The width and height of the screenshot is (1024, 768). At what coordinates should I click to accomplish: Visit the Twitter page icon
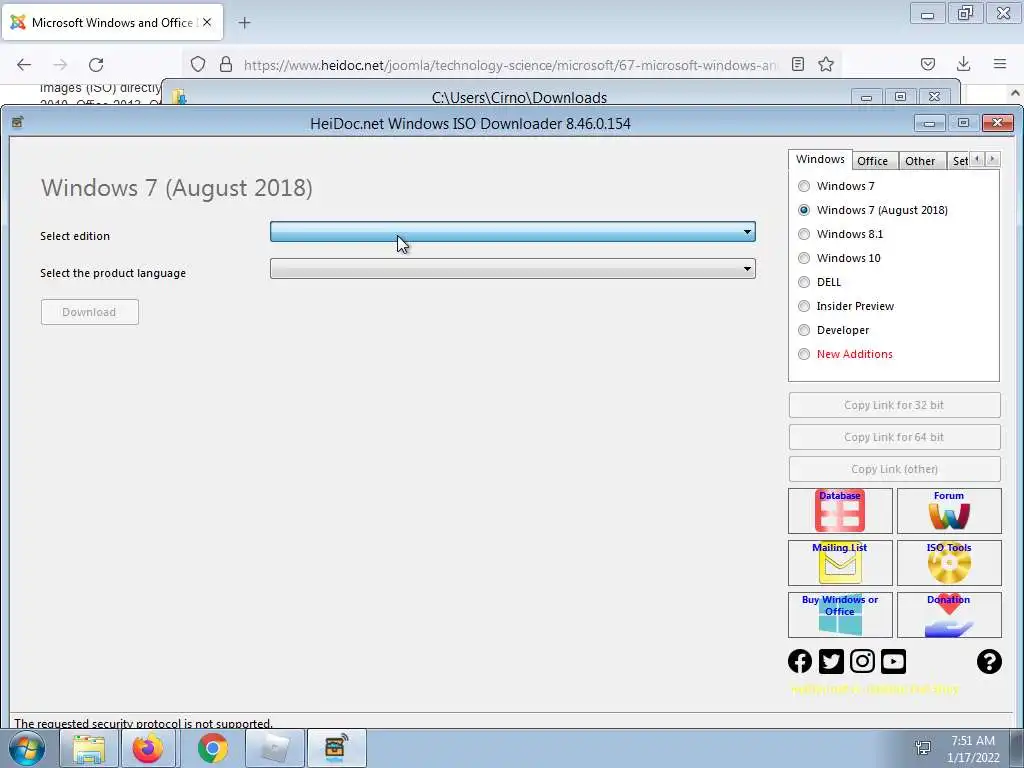pyautogui.click(x=831, y=661)
